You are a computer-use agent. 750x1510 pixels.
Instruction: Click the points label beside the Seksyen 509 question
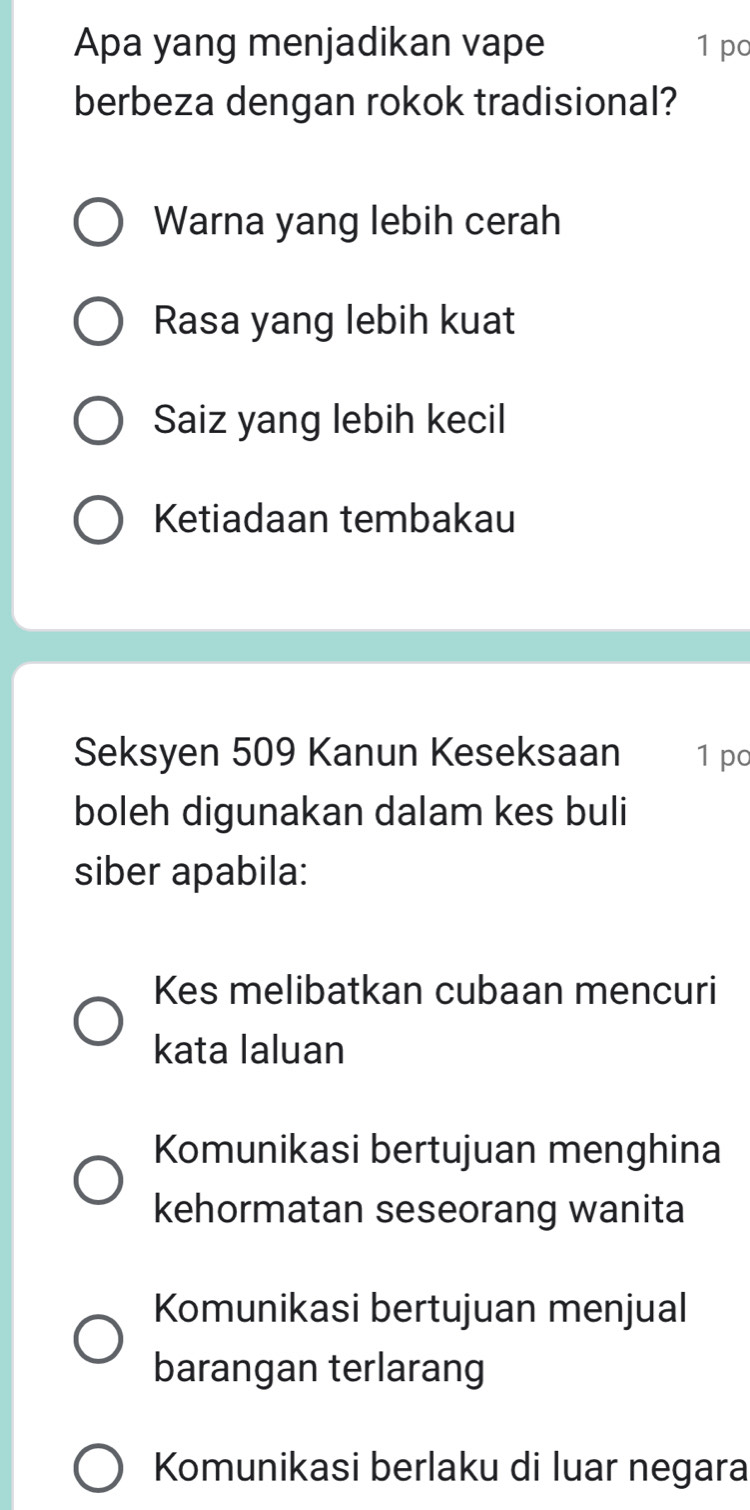coord(723,757)
